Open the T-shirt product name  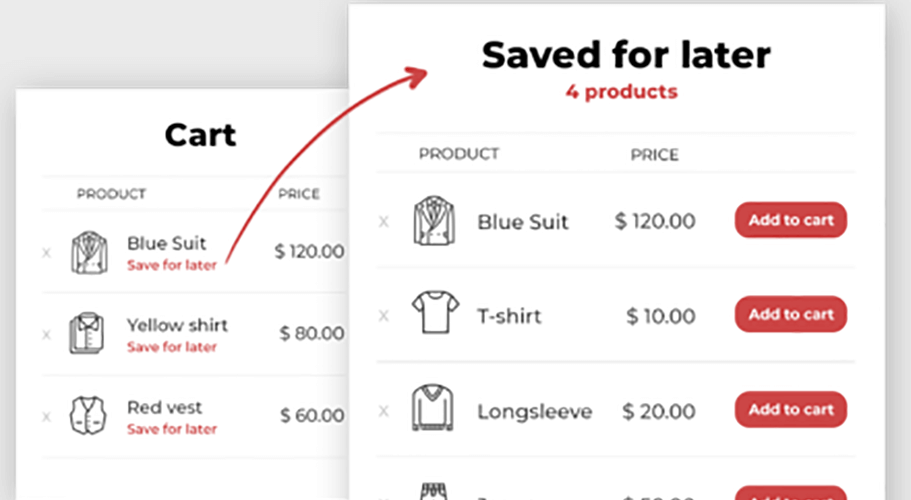[509, 316]
